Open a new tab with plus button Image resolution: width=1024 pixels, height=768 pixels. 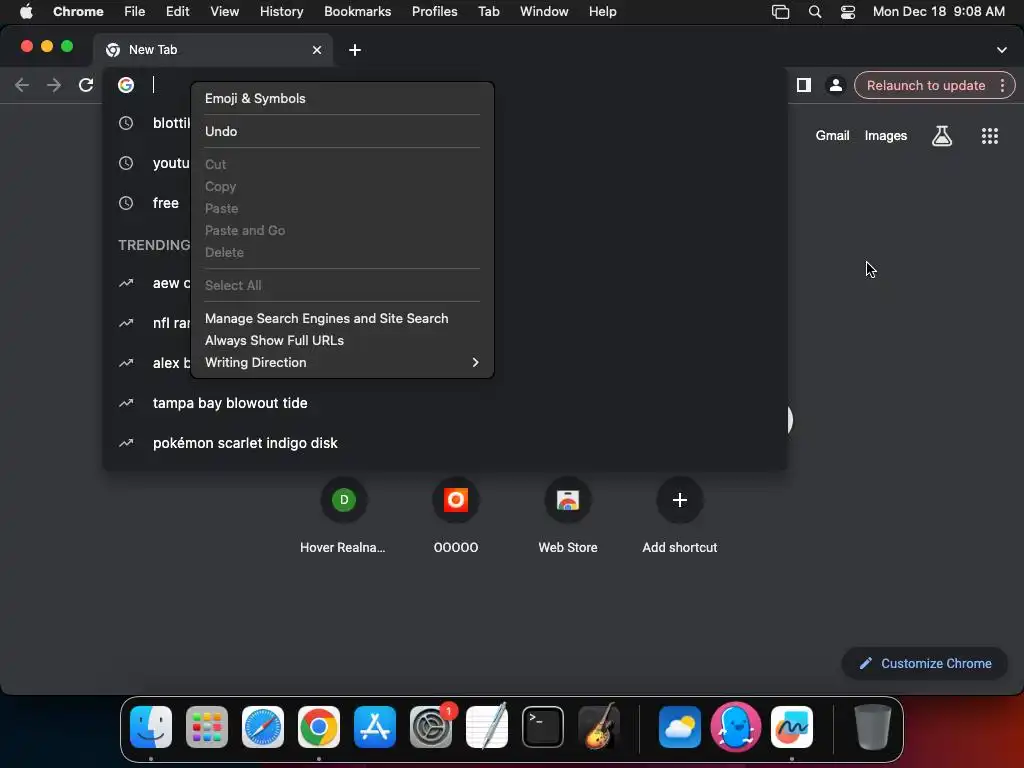point(355,50)
